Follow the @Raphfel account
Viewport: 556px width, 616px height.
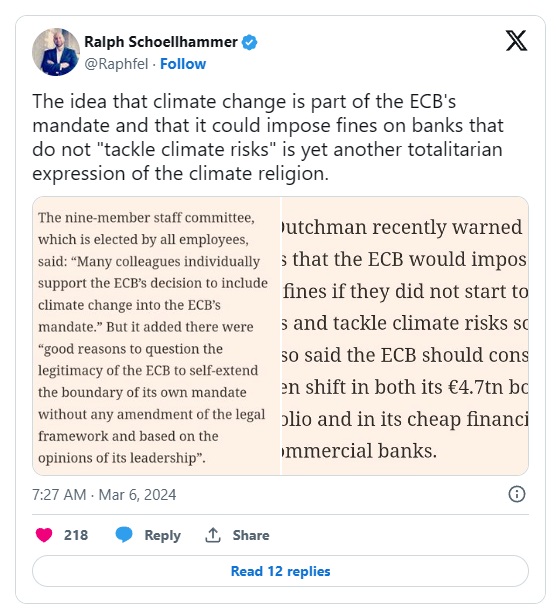[183, 64]
